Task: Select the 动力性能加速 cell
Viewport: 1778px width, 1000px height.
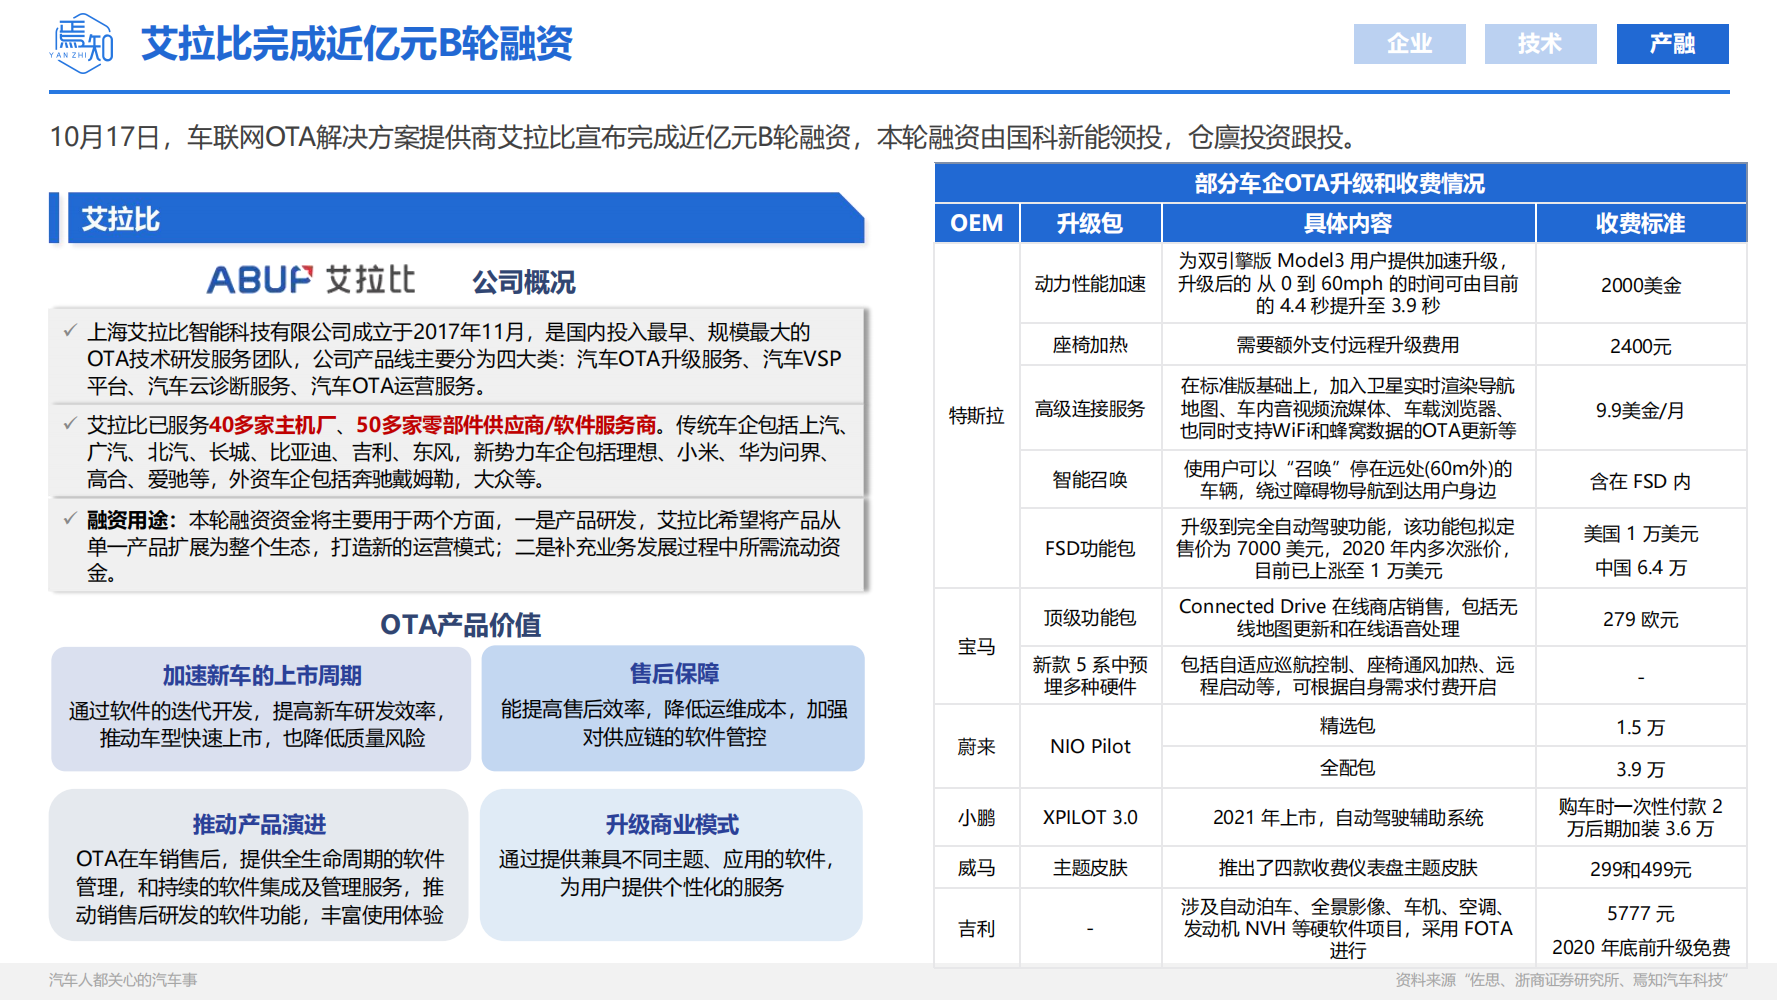Action: point(1090,284)
